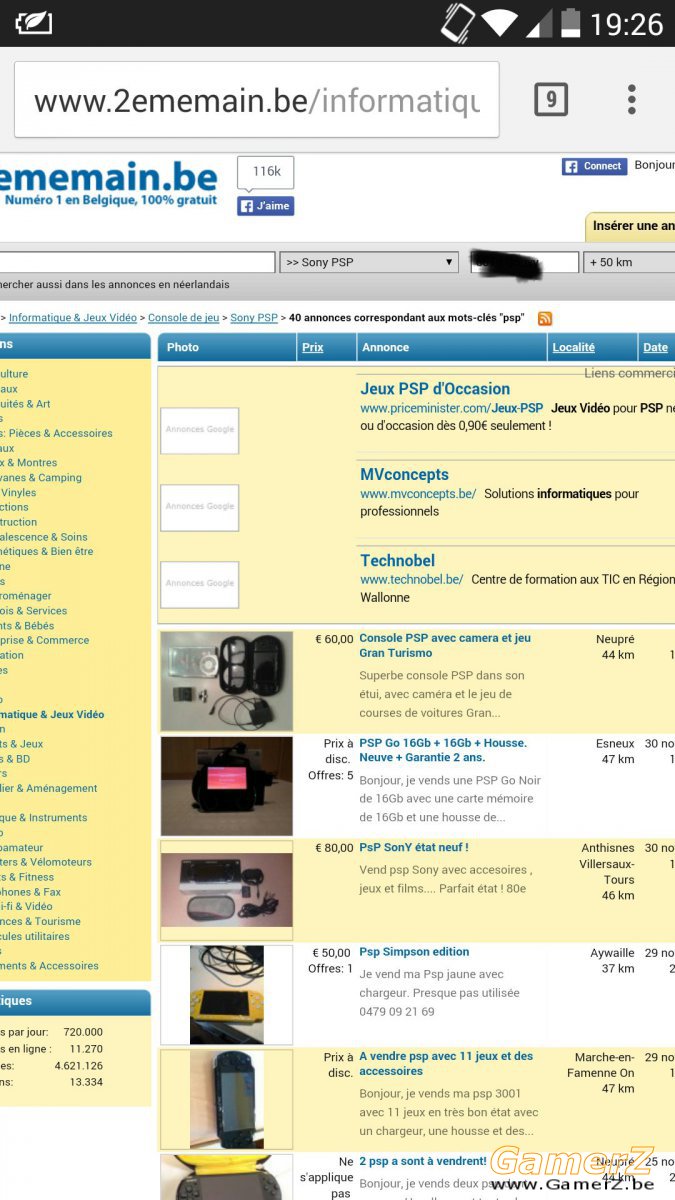Click the 2ememain.be site logo
Image resolution: width=675 pixels, height=1200 pixels.
(x=108, y=184)
